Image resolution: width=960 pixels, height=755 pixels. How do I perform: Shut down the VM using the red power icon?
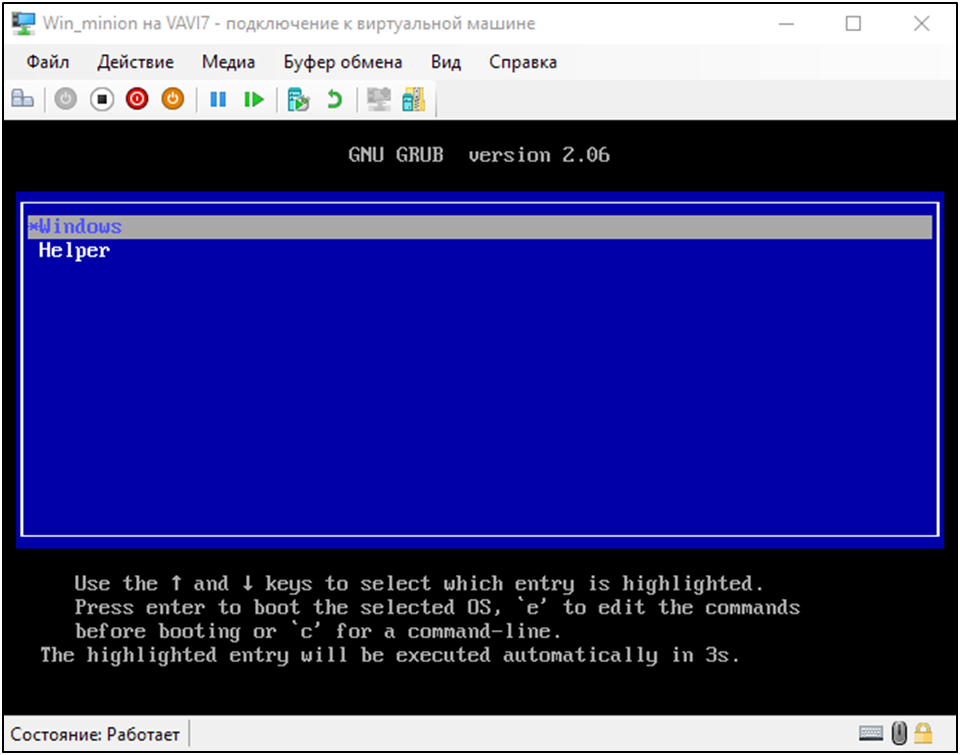[137, 99]
